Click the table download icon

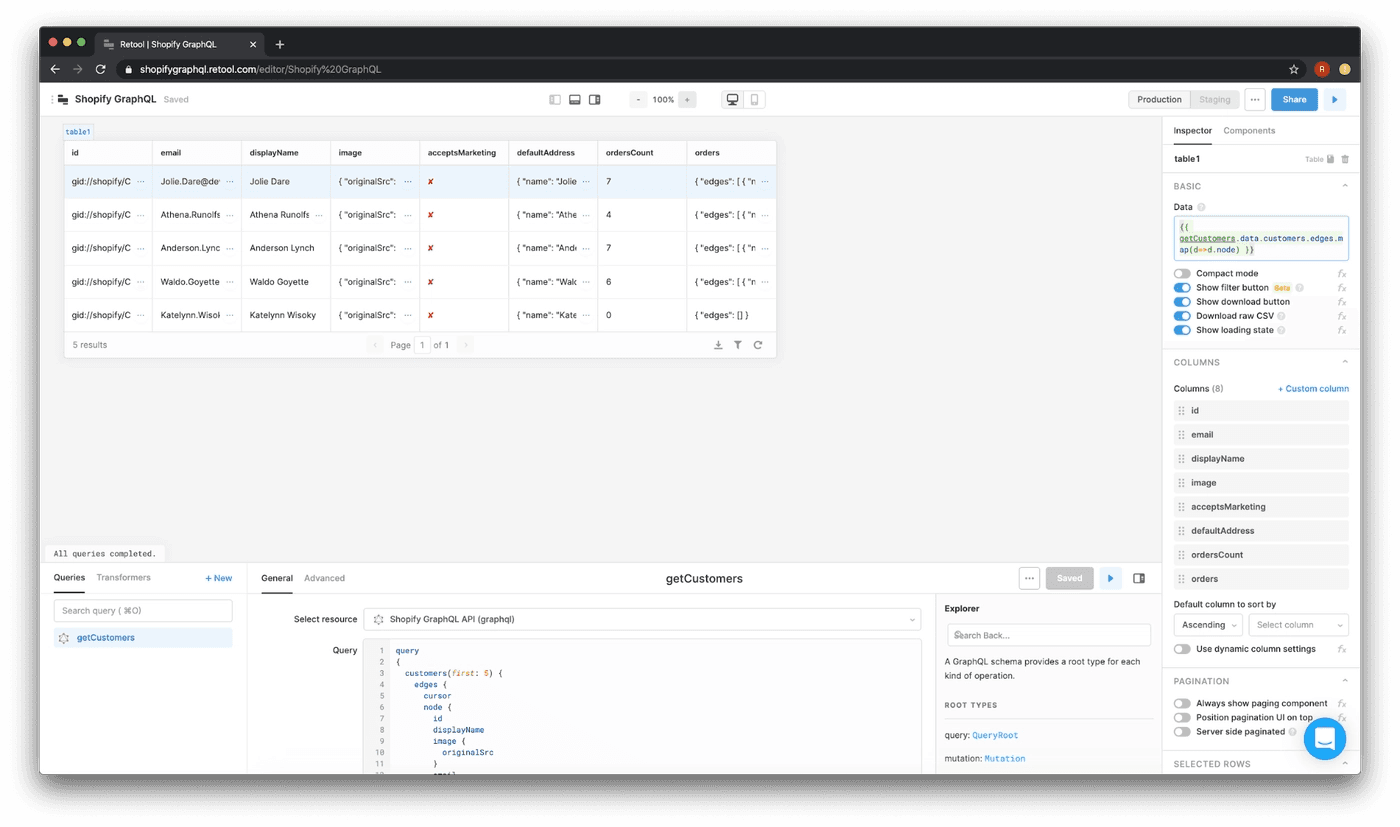pos(718,345)
